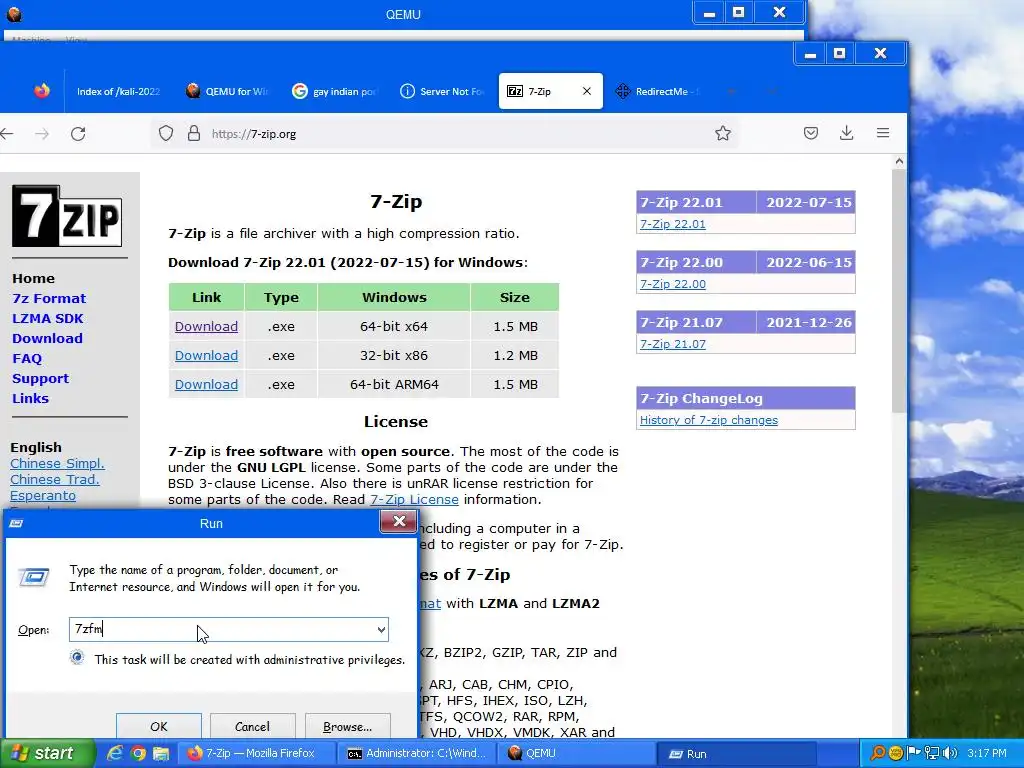
Task: Reload the 7-zip.org page
Action: coord(78,134)
